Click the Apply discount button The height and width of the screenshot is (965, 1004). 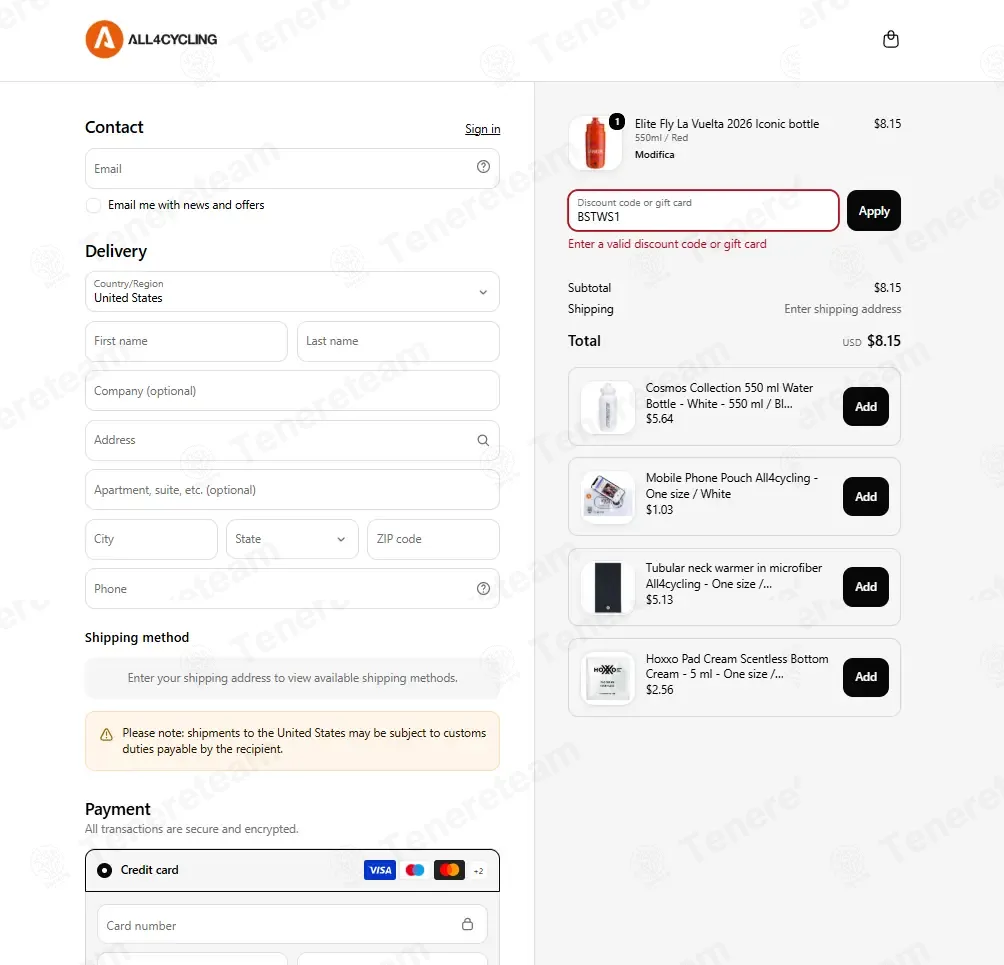(873, 211)
